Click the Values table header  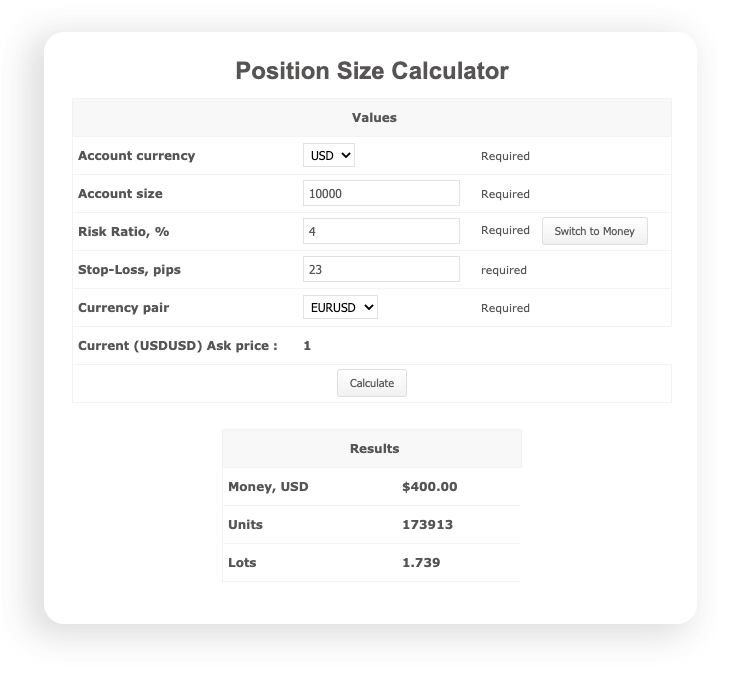[374, 117]
